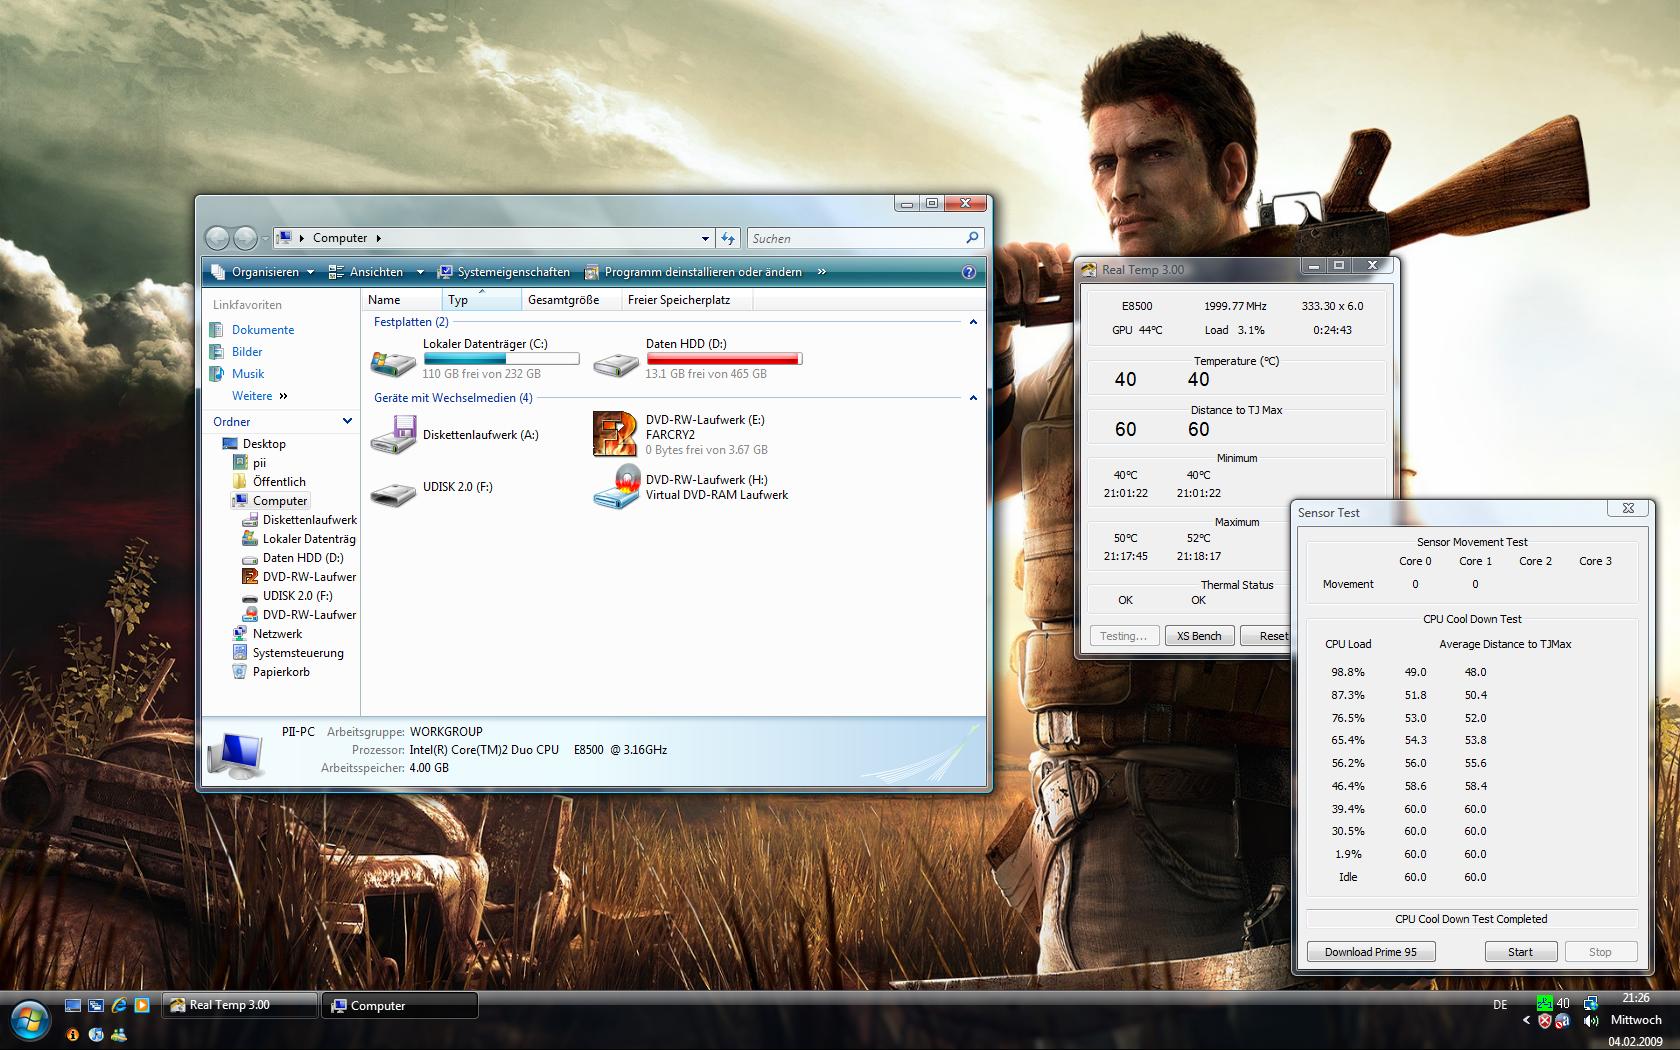
Task: Click the green Real Temp tray icon
Action: pyautogui.click(x=1545, y=1003)
